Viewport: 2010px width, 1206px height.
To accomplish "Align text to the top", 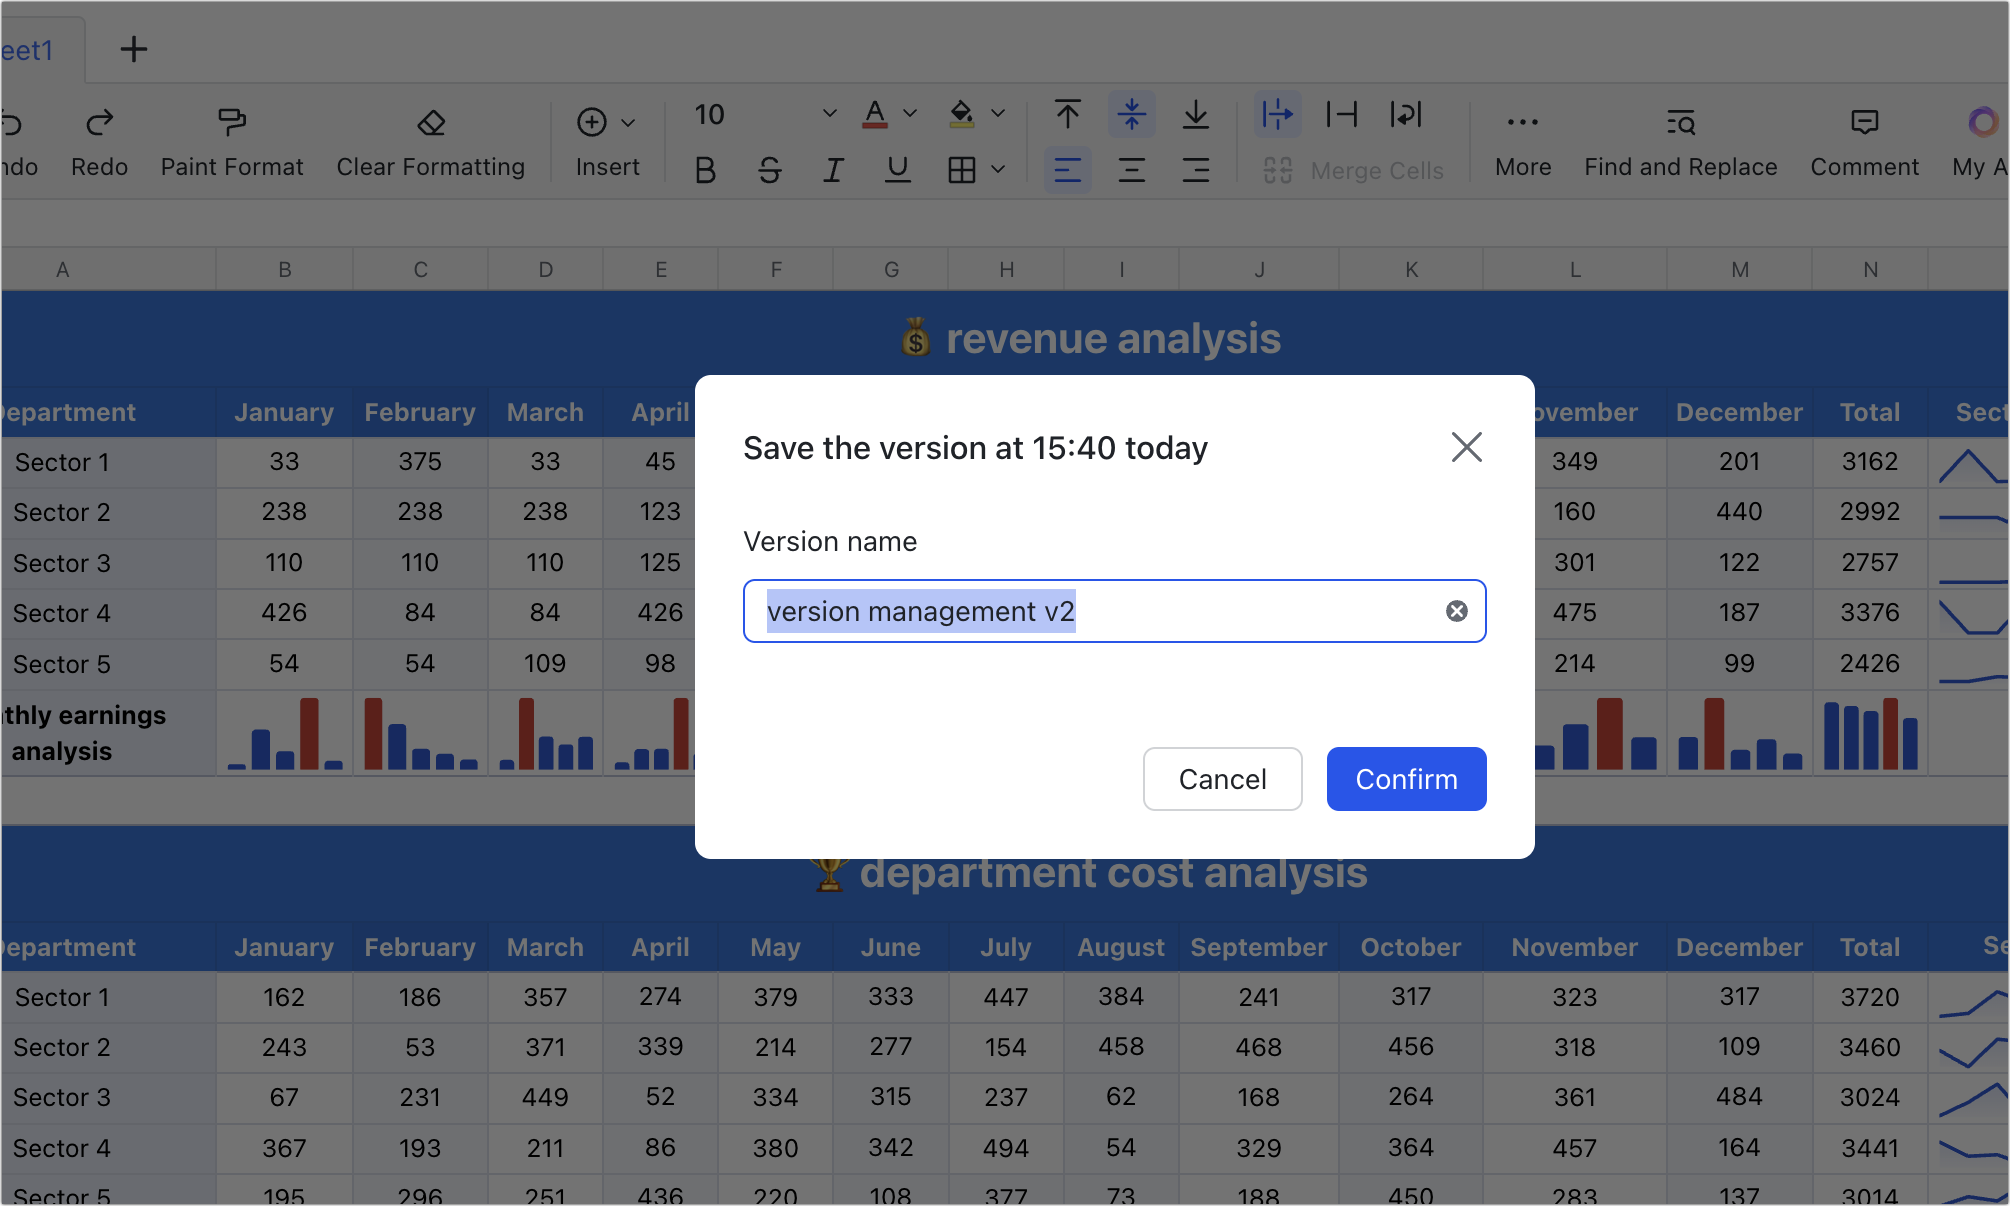I will (1068, 114).
